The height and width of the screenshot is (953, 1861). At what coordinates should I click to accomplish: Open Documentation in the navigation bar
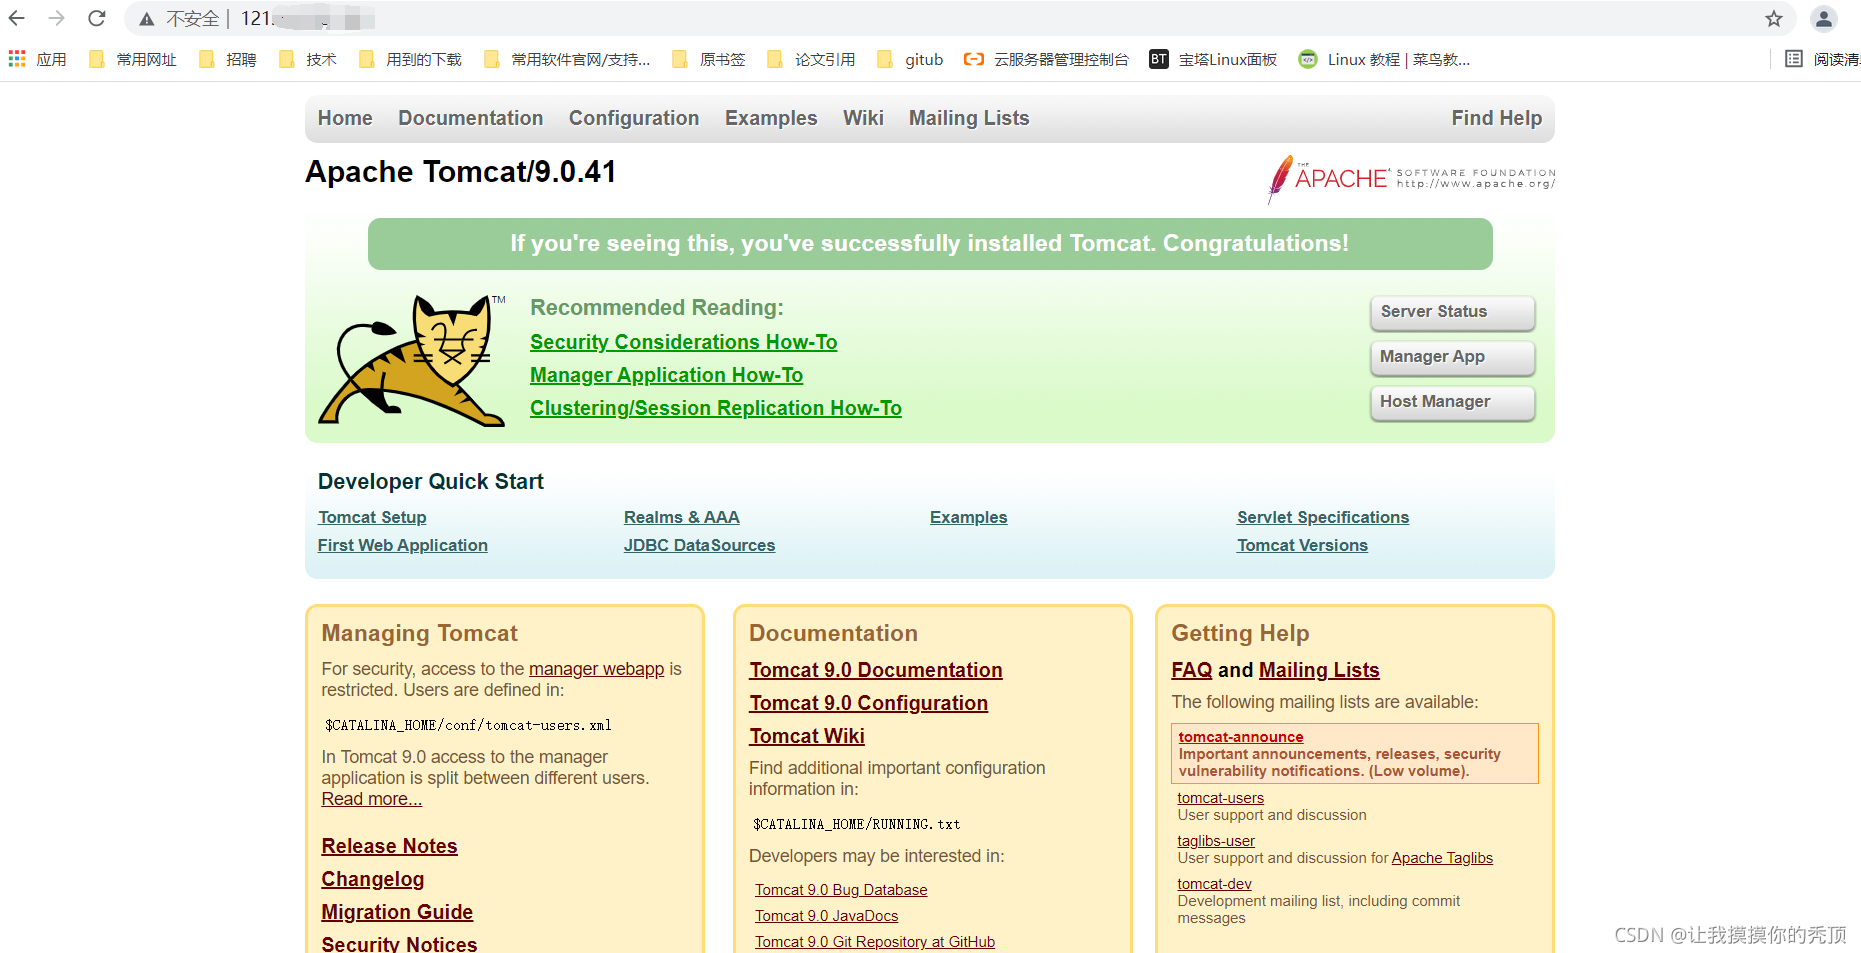(471, 118)
